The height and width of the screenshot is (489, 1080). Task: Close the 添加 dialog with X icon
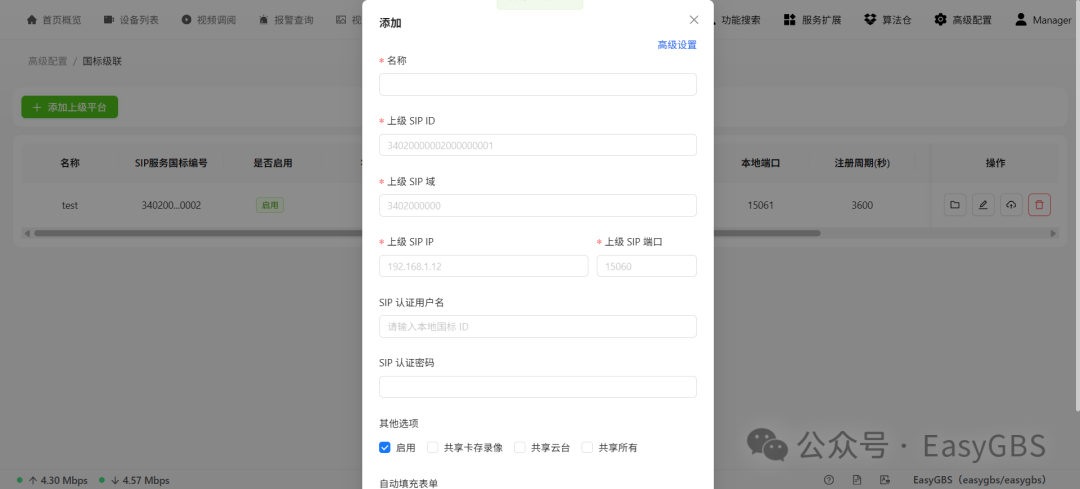point(694,20)
